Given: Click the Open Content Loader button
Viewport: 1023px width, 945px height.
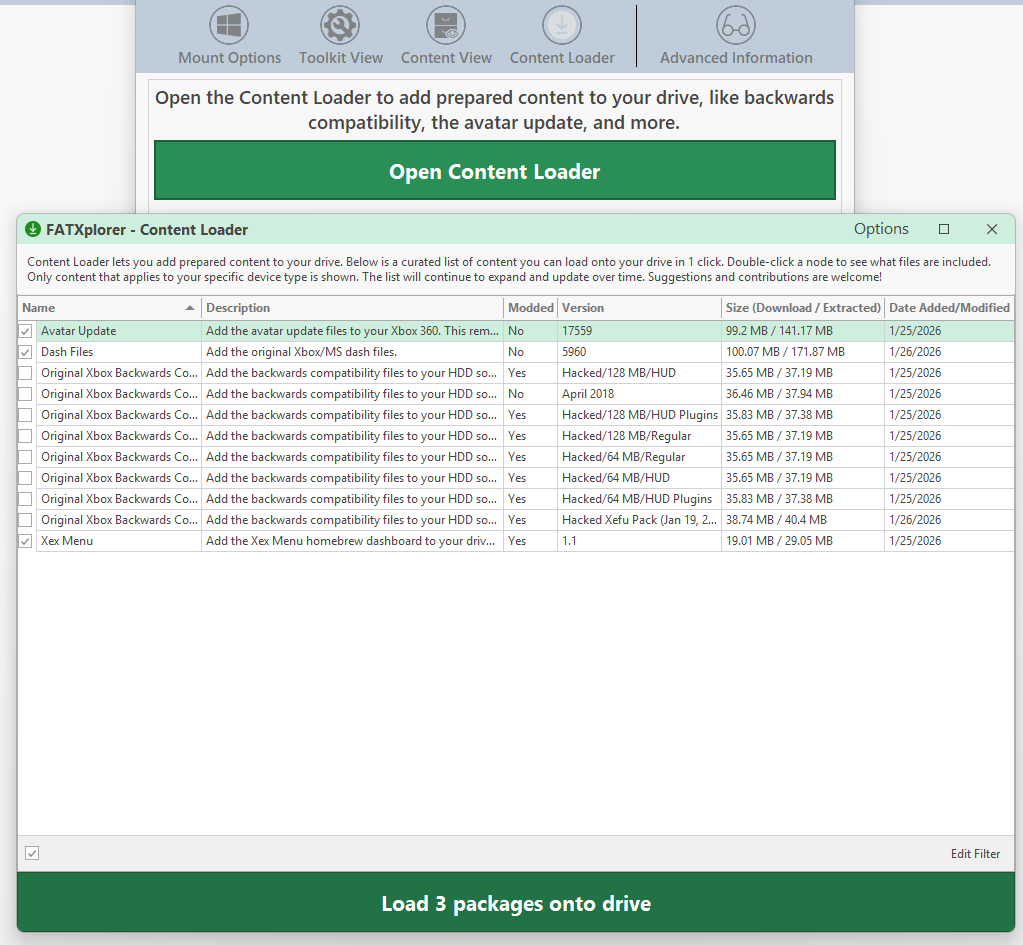Looking at the screenshot, I should pos(495,170).
